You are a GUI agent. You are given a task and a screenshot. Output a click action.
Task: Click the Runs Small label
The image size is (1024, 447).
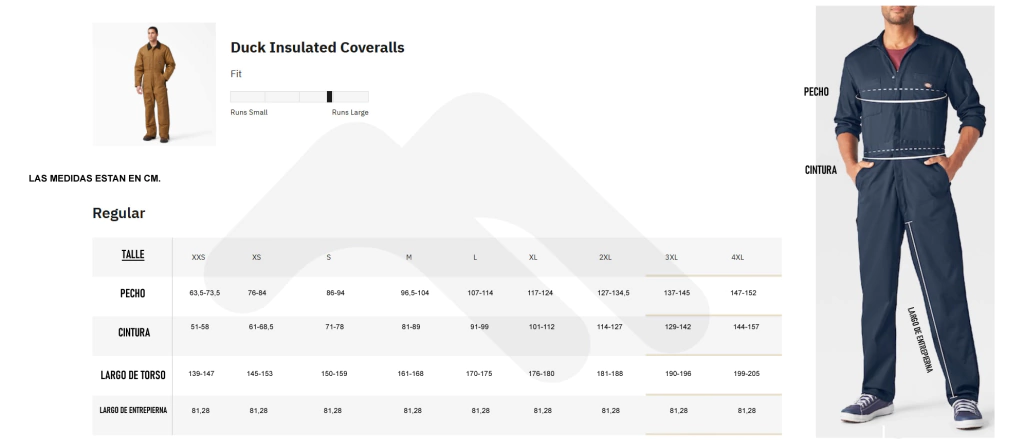click(249, 112)
